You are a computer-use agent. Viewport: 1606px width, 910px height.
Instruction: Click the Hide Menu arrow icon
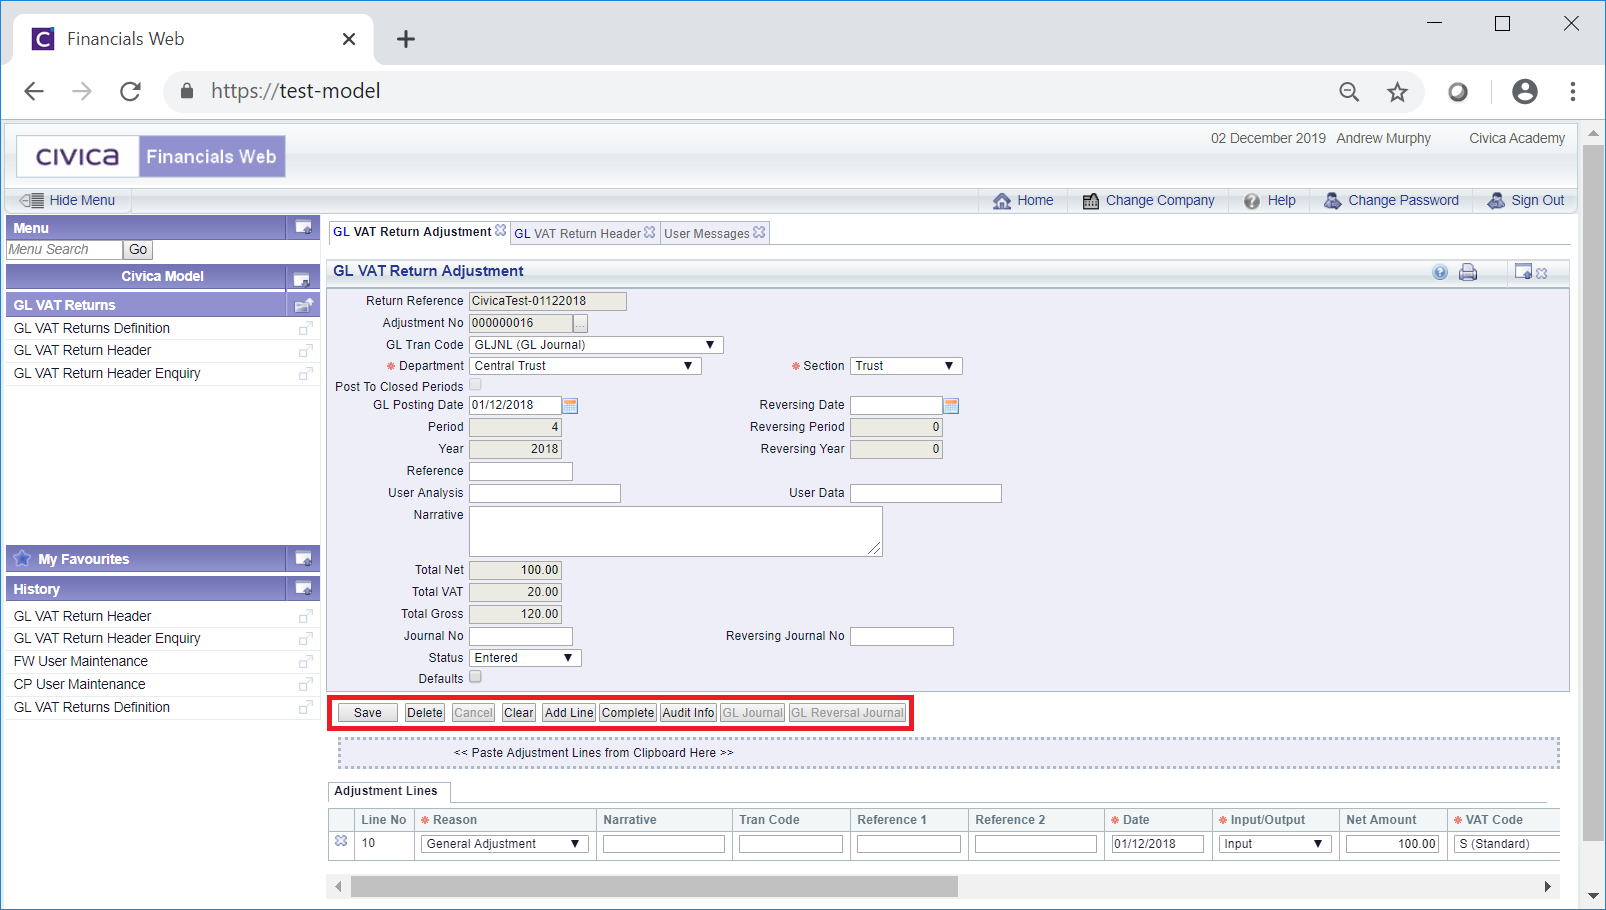(x=31, y=200)
